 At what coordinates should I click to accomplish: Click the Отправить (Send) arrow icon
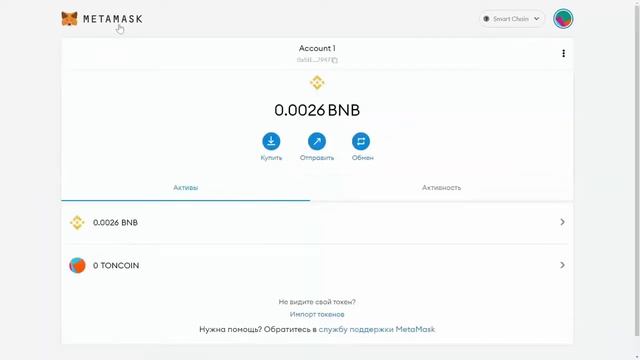coord(317,141)
